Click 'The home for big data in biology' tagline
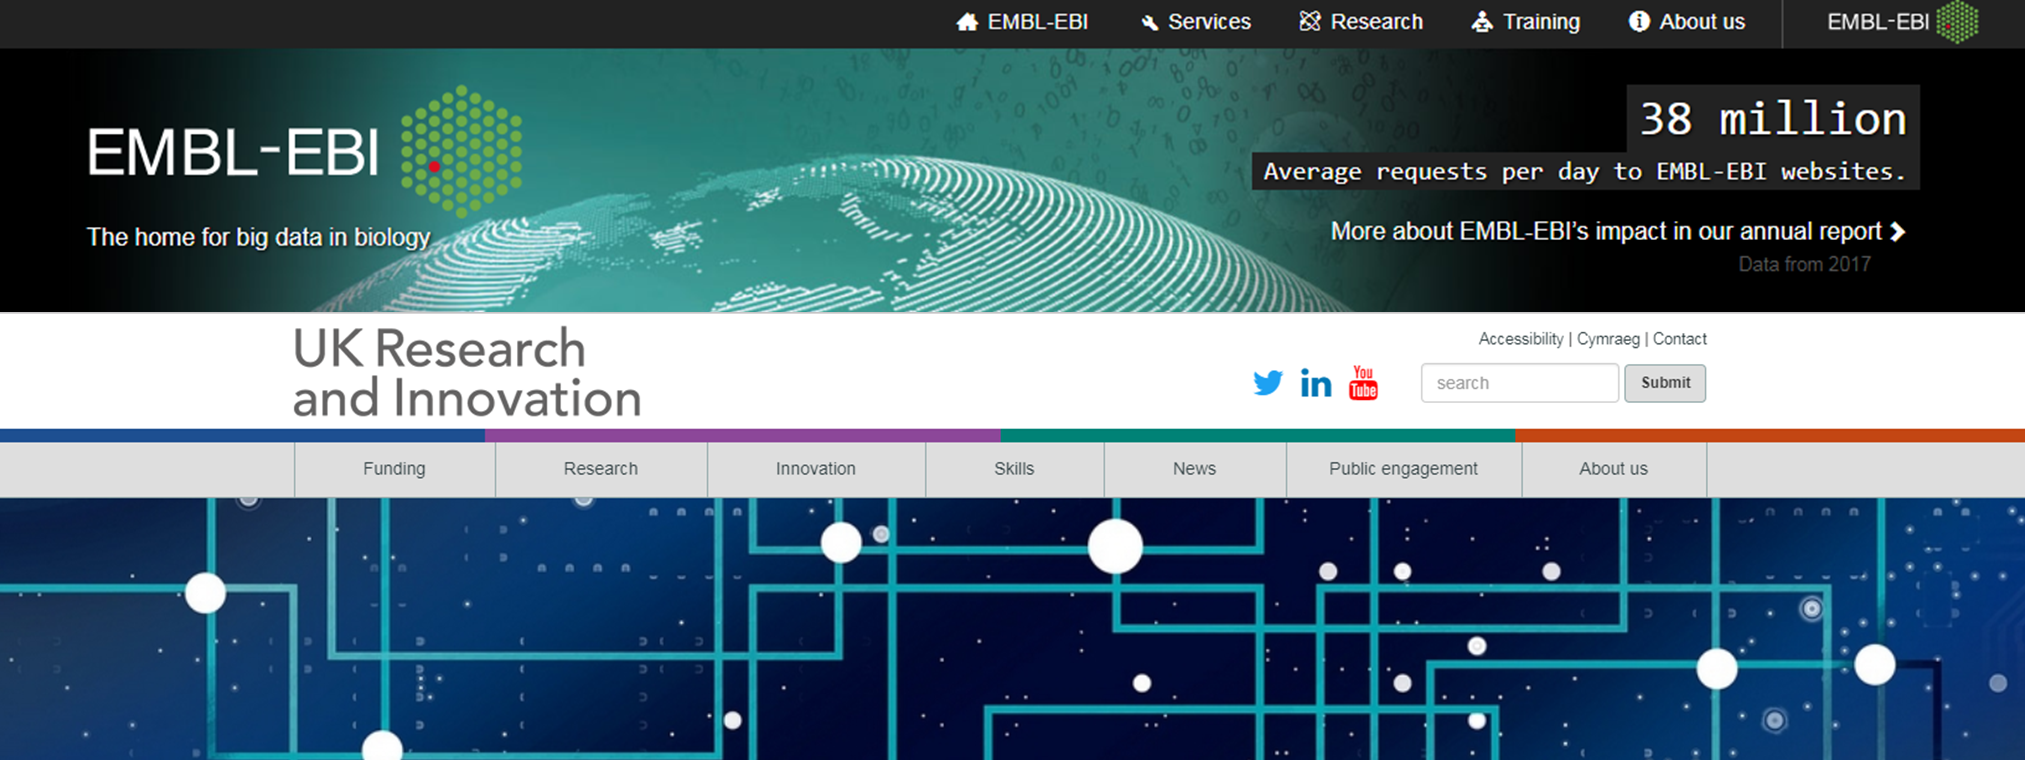2025x760 pixels. [258, 237]
